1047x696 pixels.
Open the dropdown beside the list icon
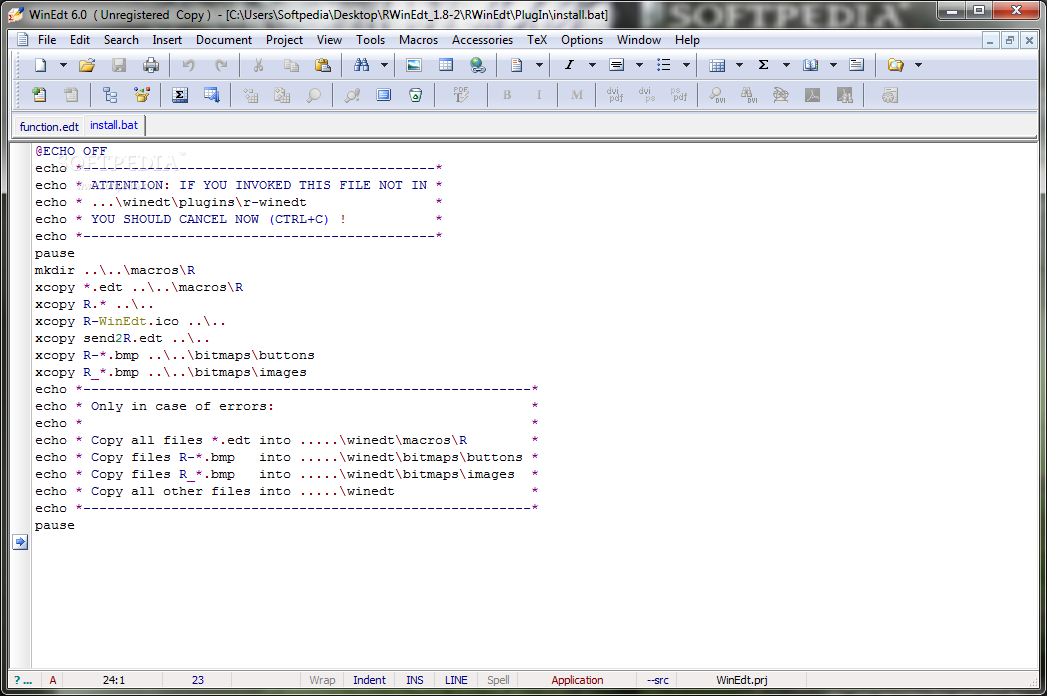[686, 65]
